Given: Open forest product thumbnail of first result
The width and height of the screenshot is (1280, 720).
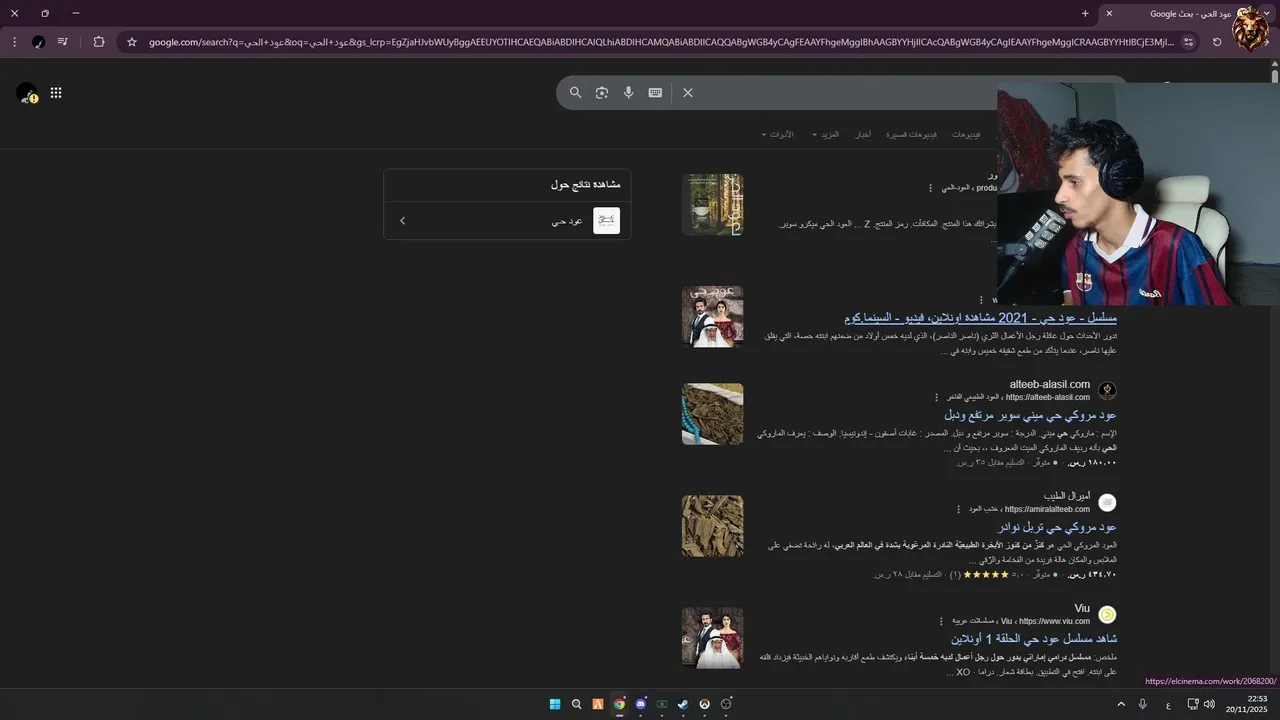Looking at the screenshot, I should tap(712, 205).
